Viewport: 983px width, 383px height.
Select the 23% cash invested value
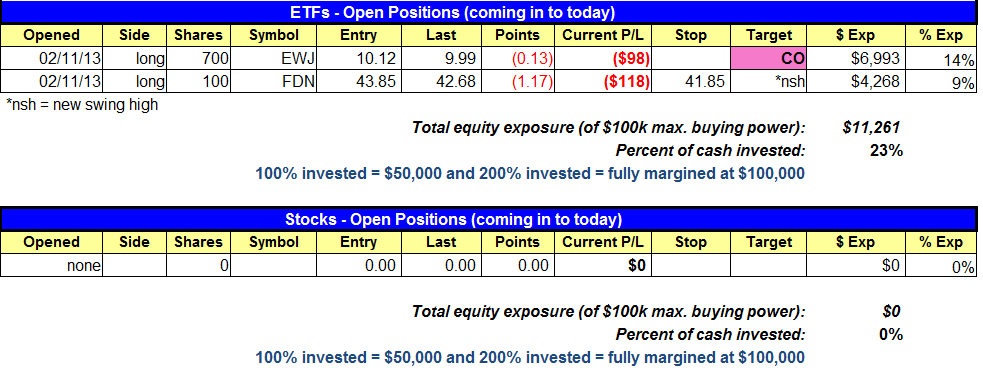[885, 150]
